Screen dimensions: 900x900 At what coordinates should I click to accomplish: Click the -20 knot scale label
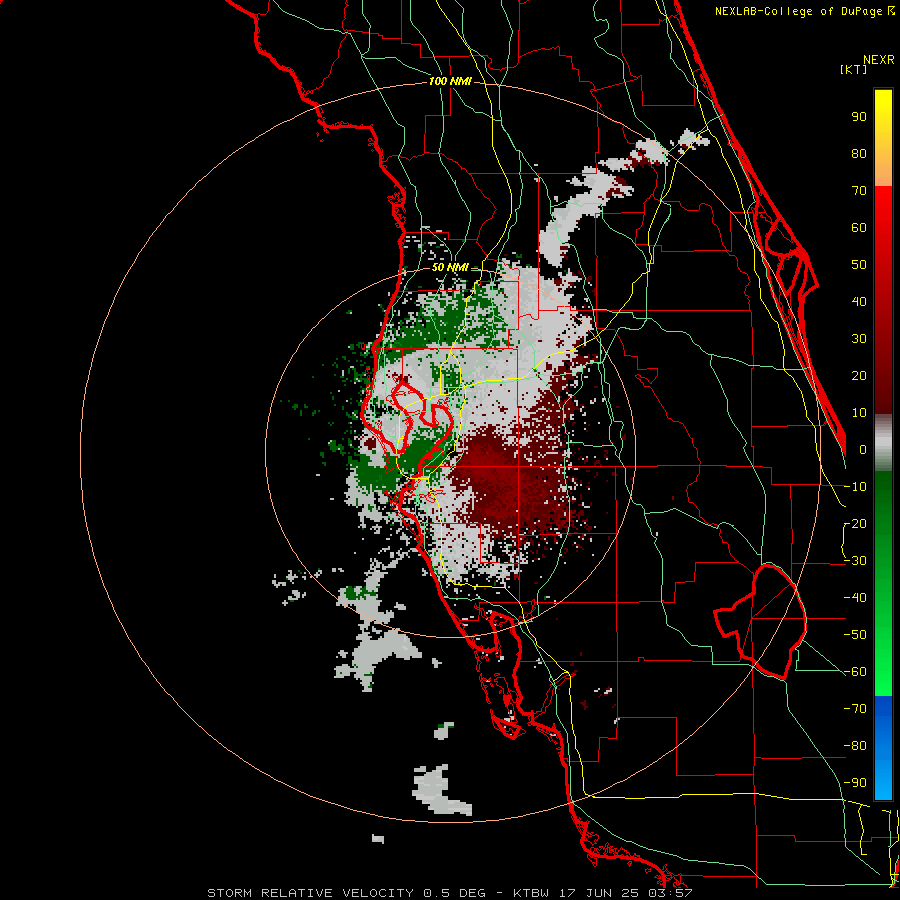[x=855, y=524]
